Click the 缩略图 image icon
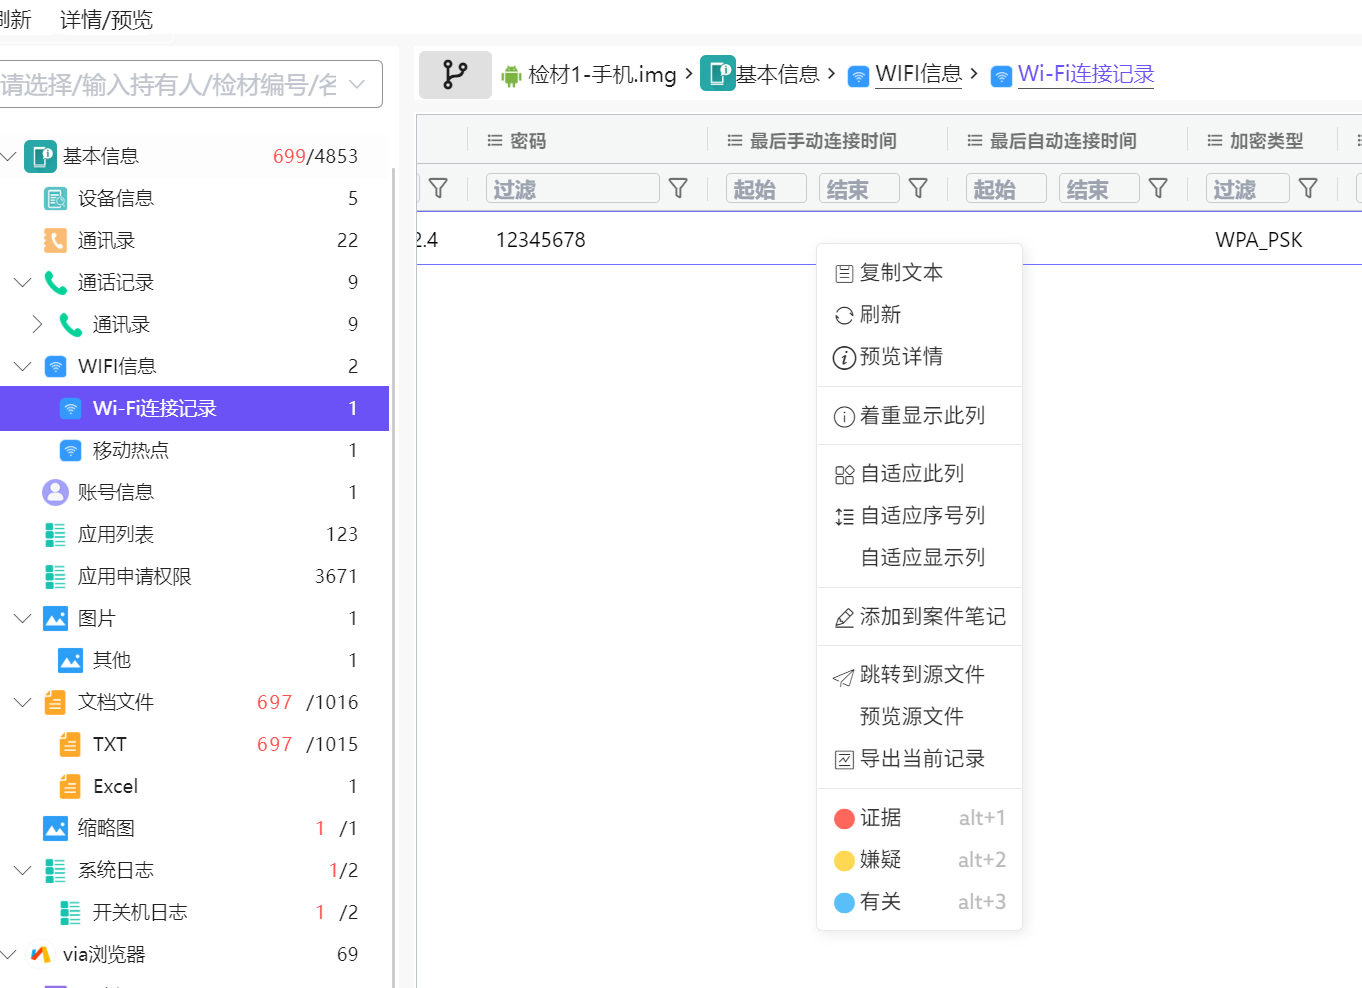This screenshot has width=1362, height=988. [56, 828]
